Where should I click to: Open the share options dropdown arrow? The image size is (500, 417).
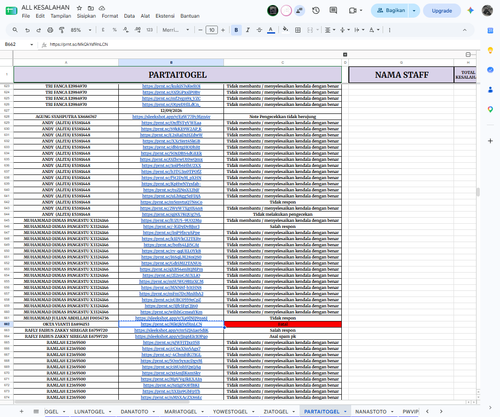pyautogui.click(x=414, y=11)
